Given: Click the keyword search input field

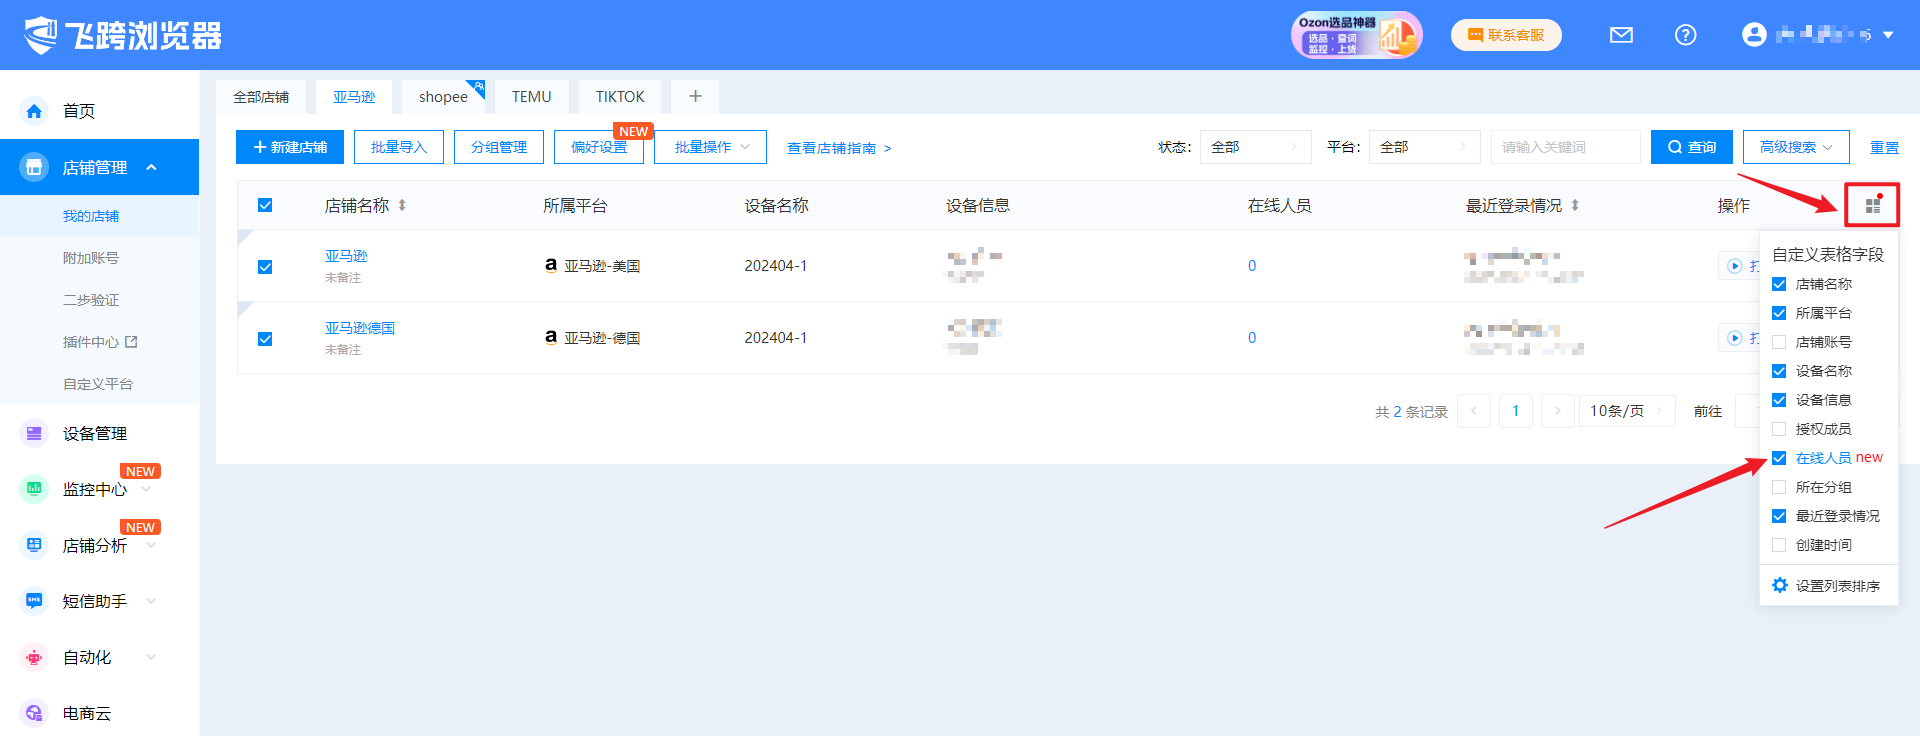Looking at the screenshot, I should [1564, 147].
